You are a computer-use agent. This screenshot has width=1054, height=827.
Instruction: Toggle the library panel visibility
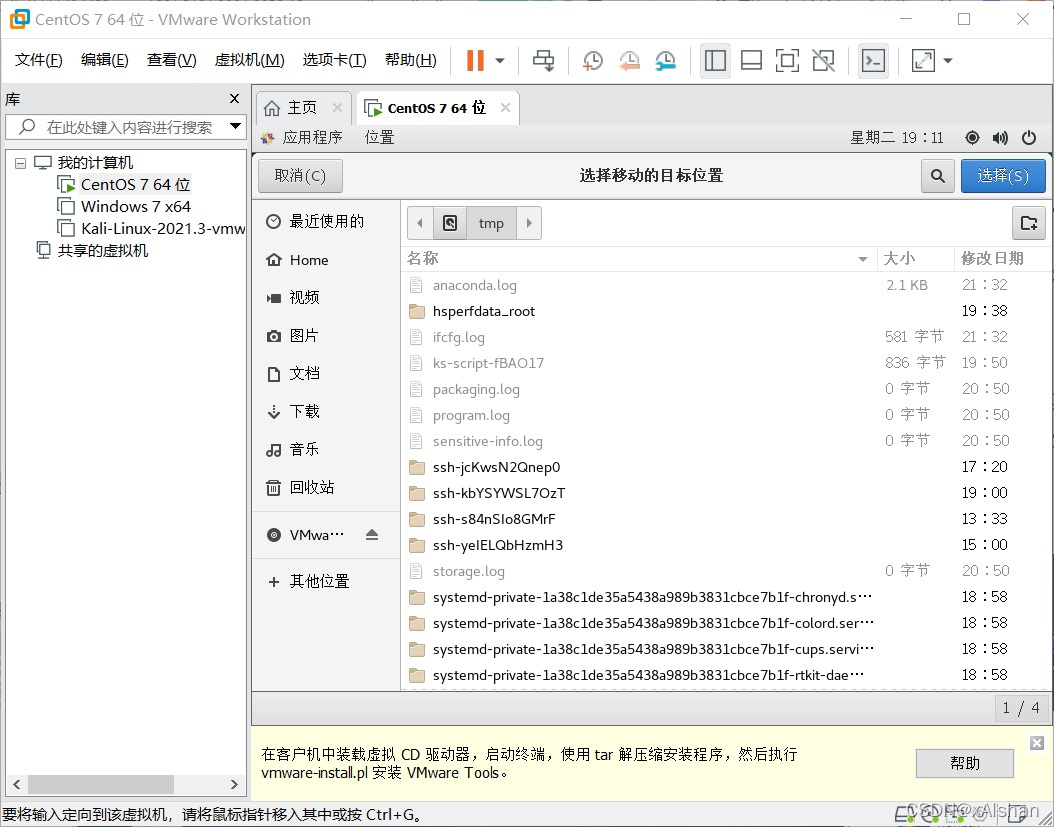click(715, 61)
